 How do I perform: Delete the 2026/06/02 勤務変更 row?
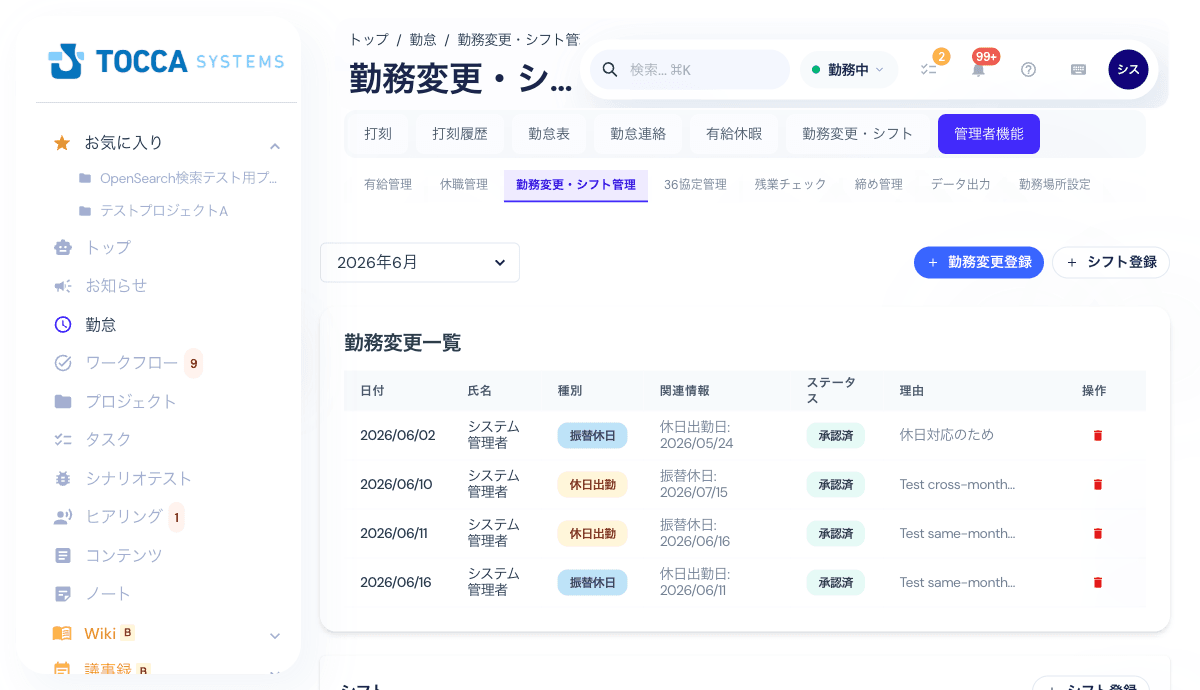coord(1098,435)
